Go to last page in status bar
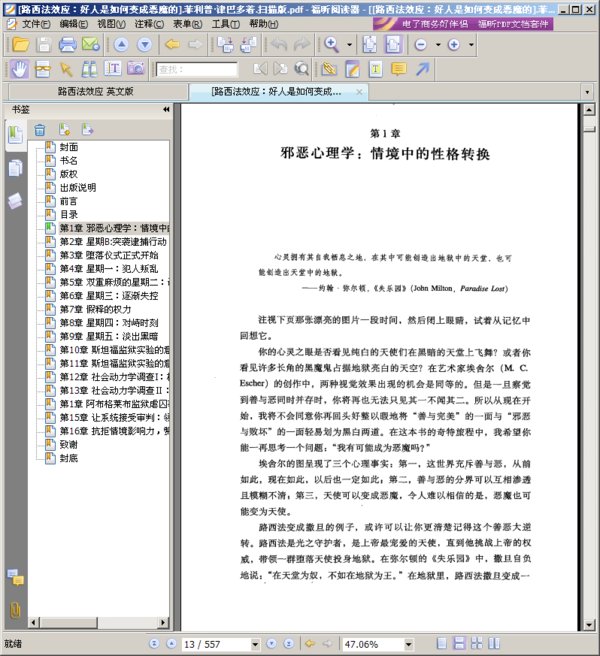Screen dimensions: 600x656 [289, 644]
